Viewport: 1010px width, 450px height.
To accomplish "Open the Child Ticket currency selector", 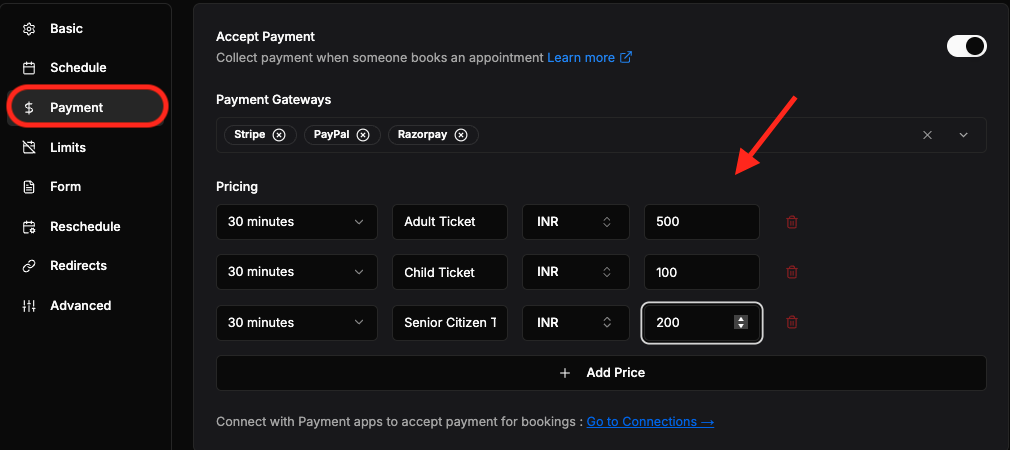I will [x=575, y=272].
